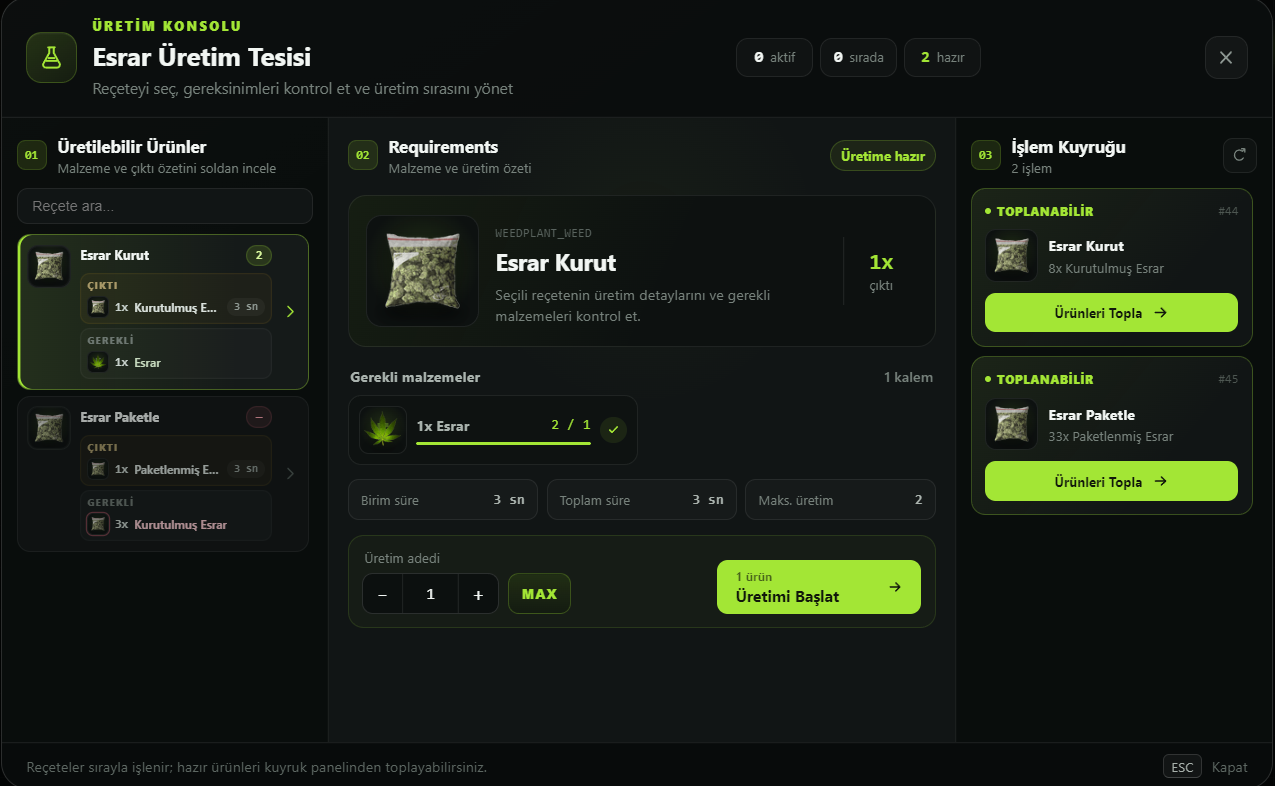Click queue item #45 Esrar Paketle thumbnail
Image resolution: width=1275 pixels, height=786 pixels.
click(1011, 424)
